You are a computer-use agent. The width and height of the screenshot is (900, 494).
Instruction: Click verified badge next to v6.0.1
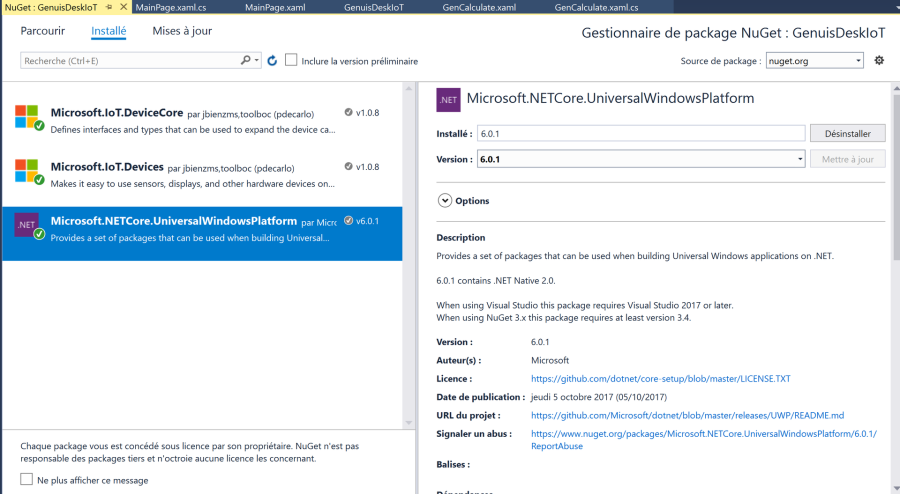(x=348, y=220)
